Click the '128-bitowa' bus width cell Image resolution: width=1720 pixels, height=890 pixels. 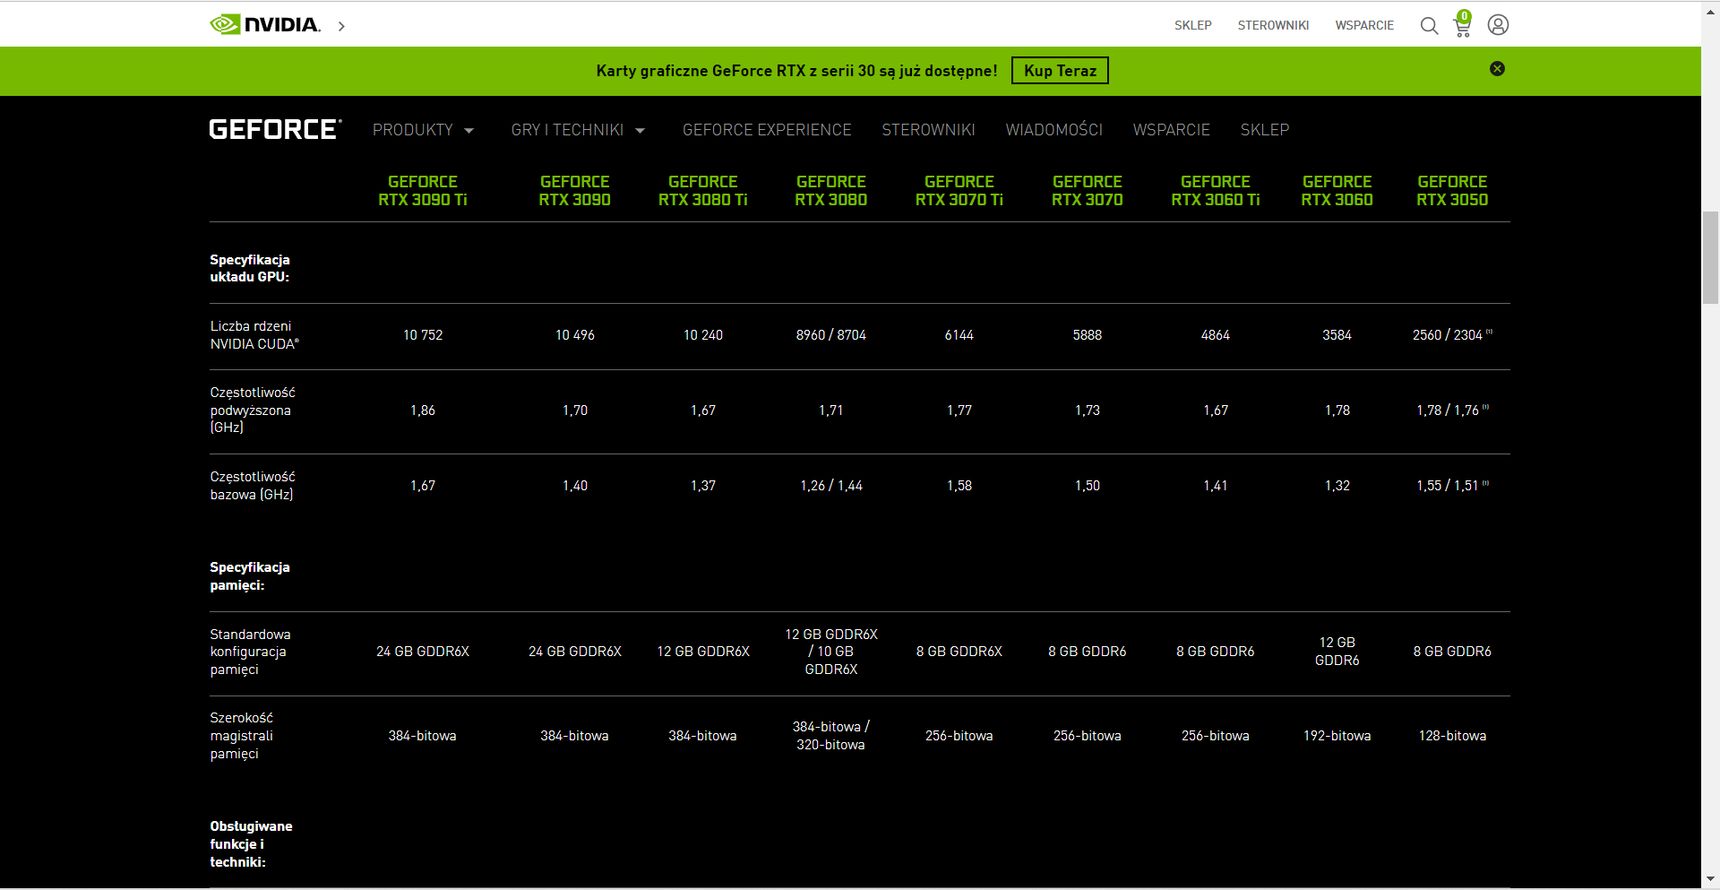[x=1452, y=735]
